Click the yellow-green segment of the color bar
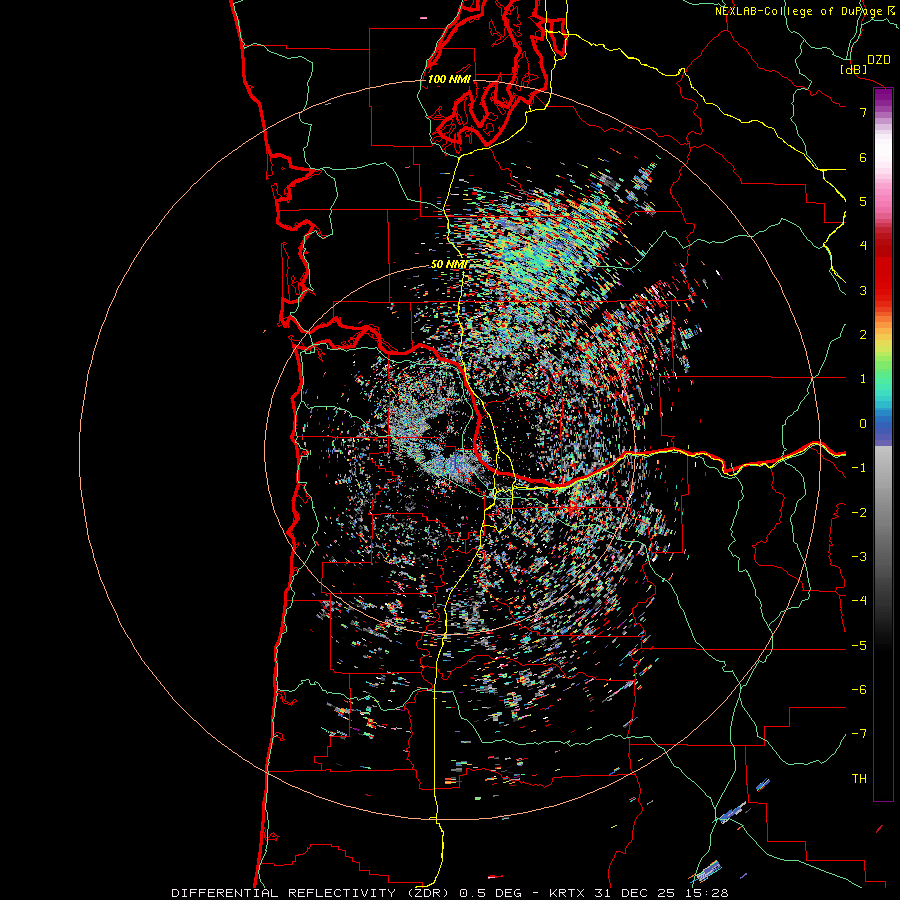The width and height of the screenshot is (900, 900). [883, 349]
